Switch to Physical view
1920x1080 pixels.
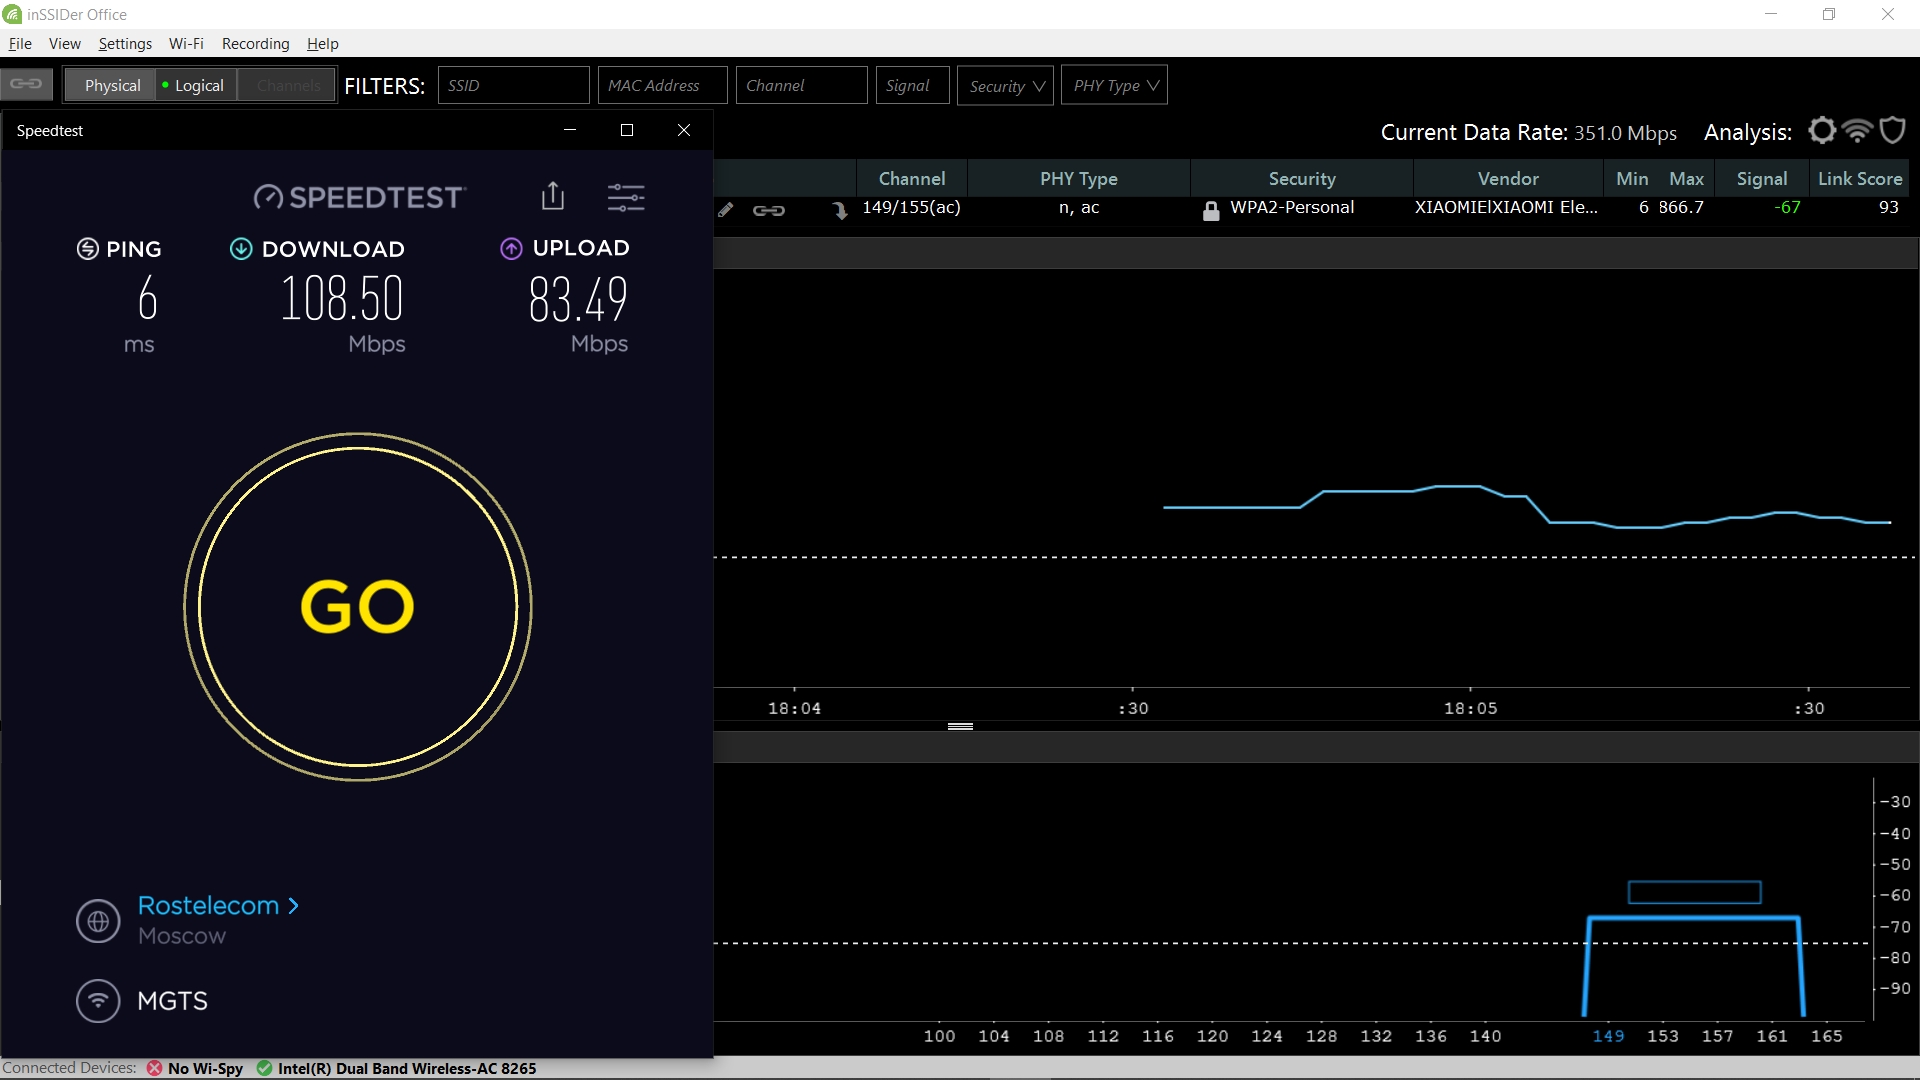point(112,85)
